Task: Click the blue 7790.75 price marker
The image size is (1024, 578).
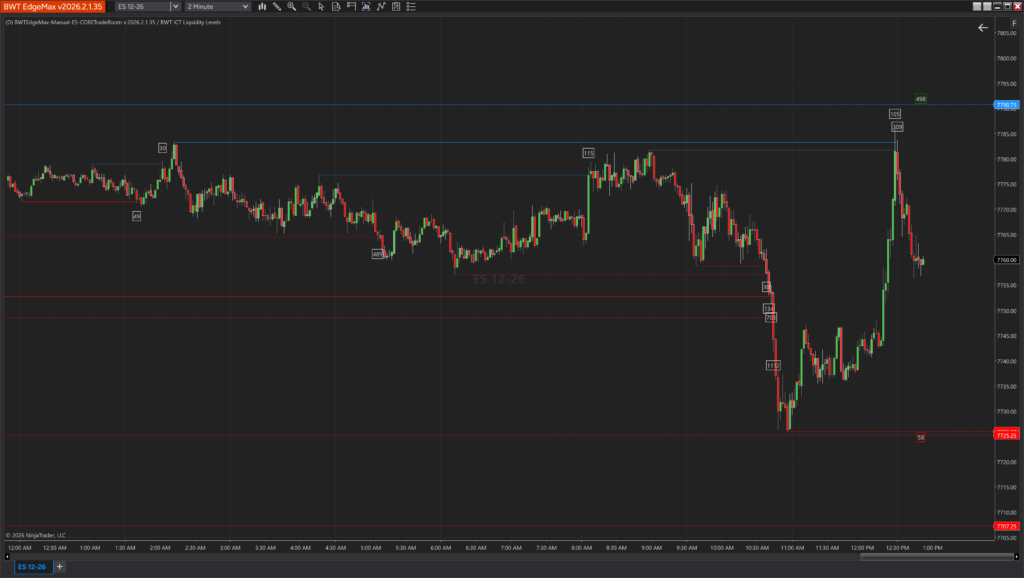Action: [1006, 104]
